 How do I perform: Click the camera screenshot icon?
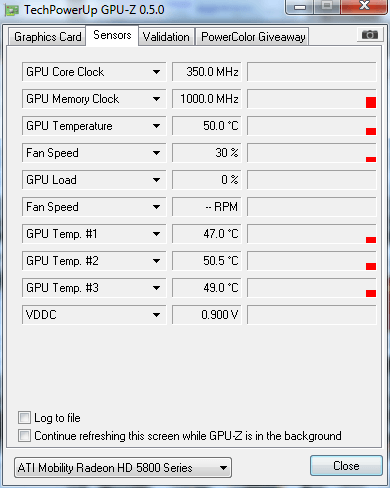369,35
